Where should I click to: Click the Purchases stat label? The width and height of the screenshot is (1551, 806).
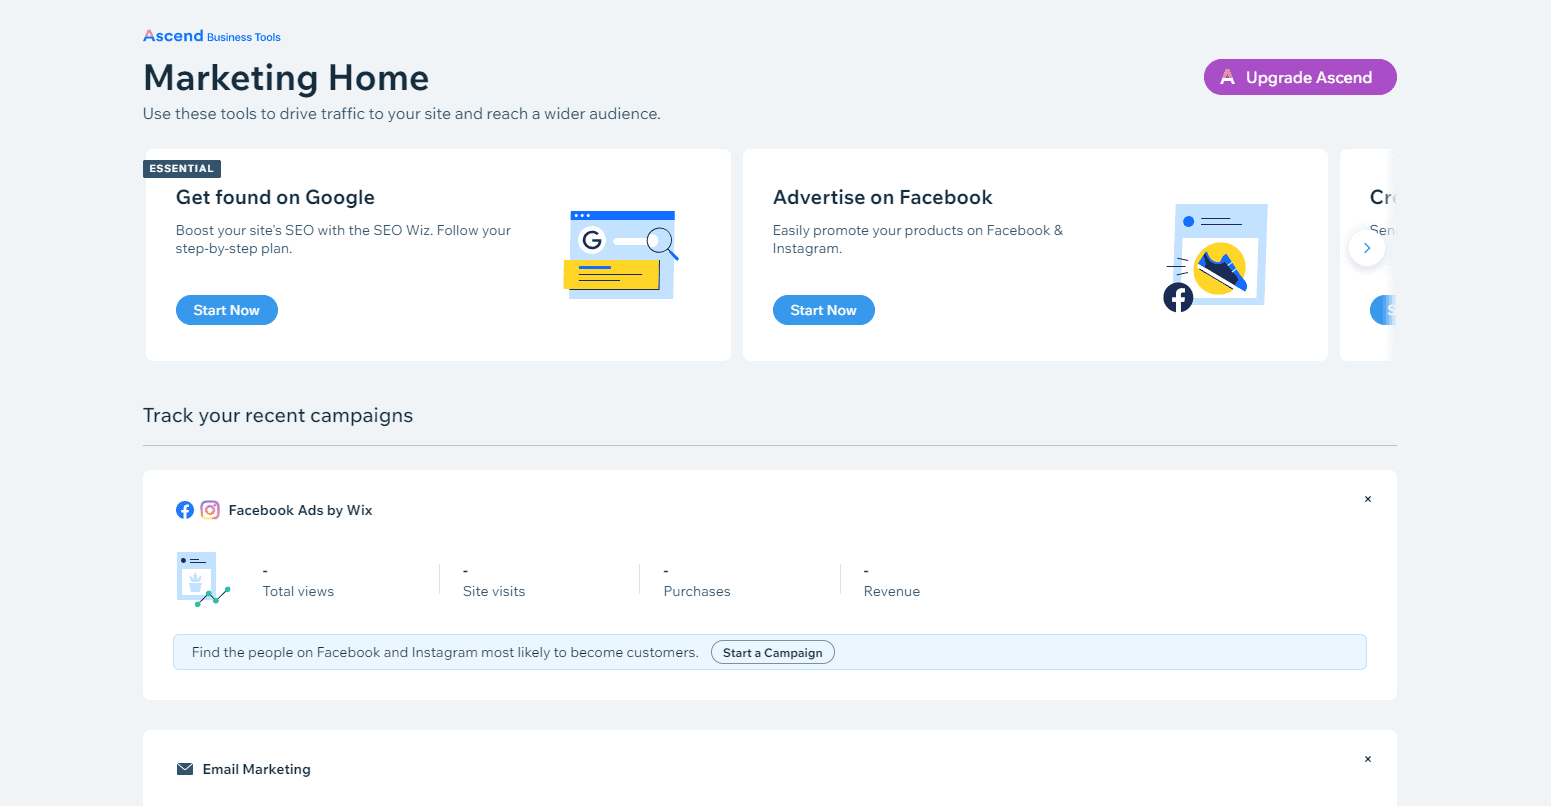(697, 591)
